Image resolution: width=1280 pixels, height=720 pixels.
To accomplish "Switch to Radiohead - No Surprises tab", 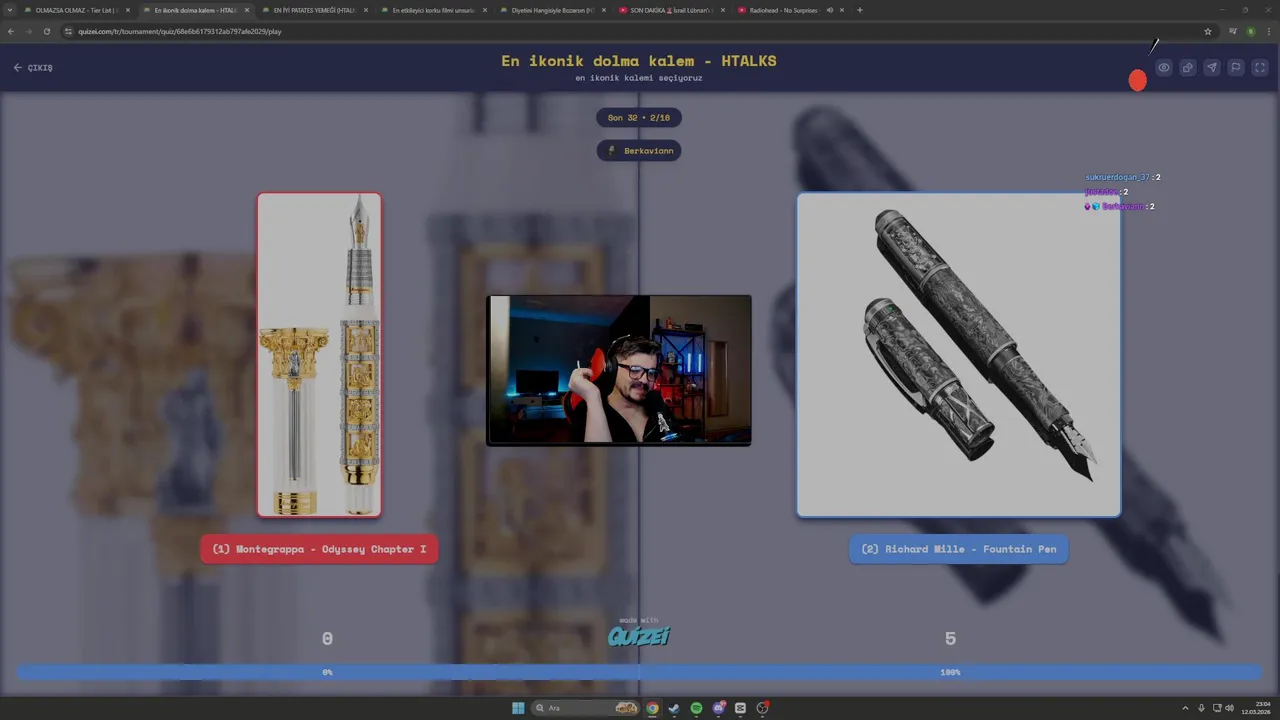I will coord(784,10).
